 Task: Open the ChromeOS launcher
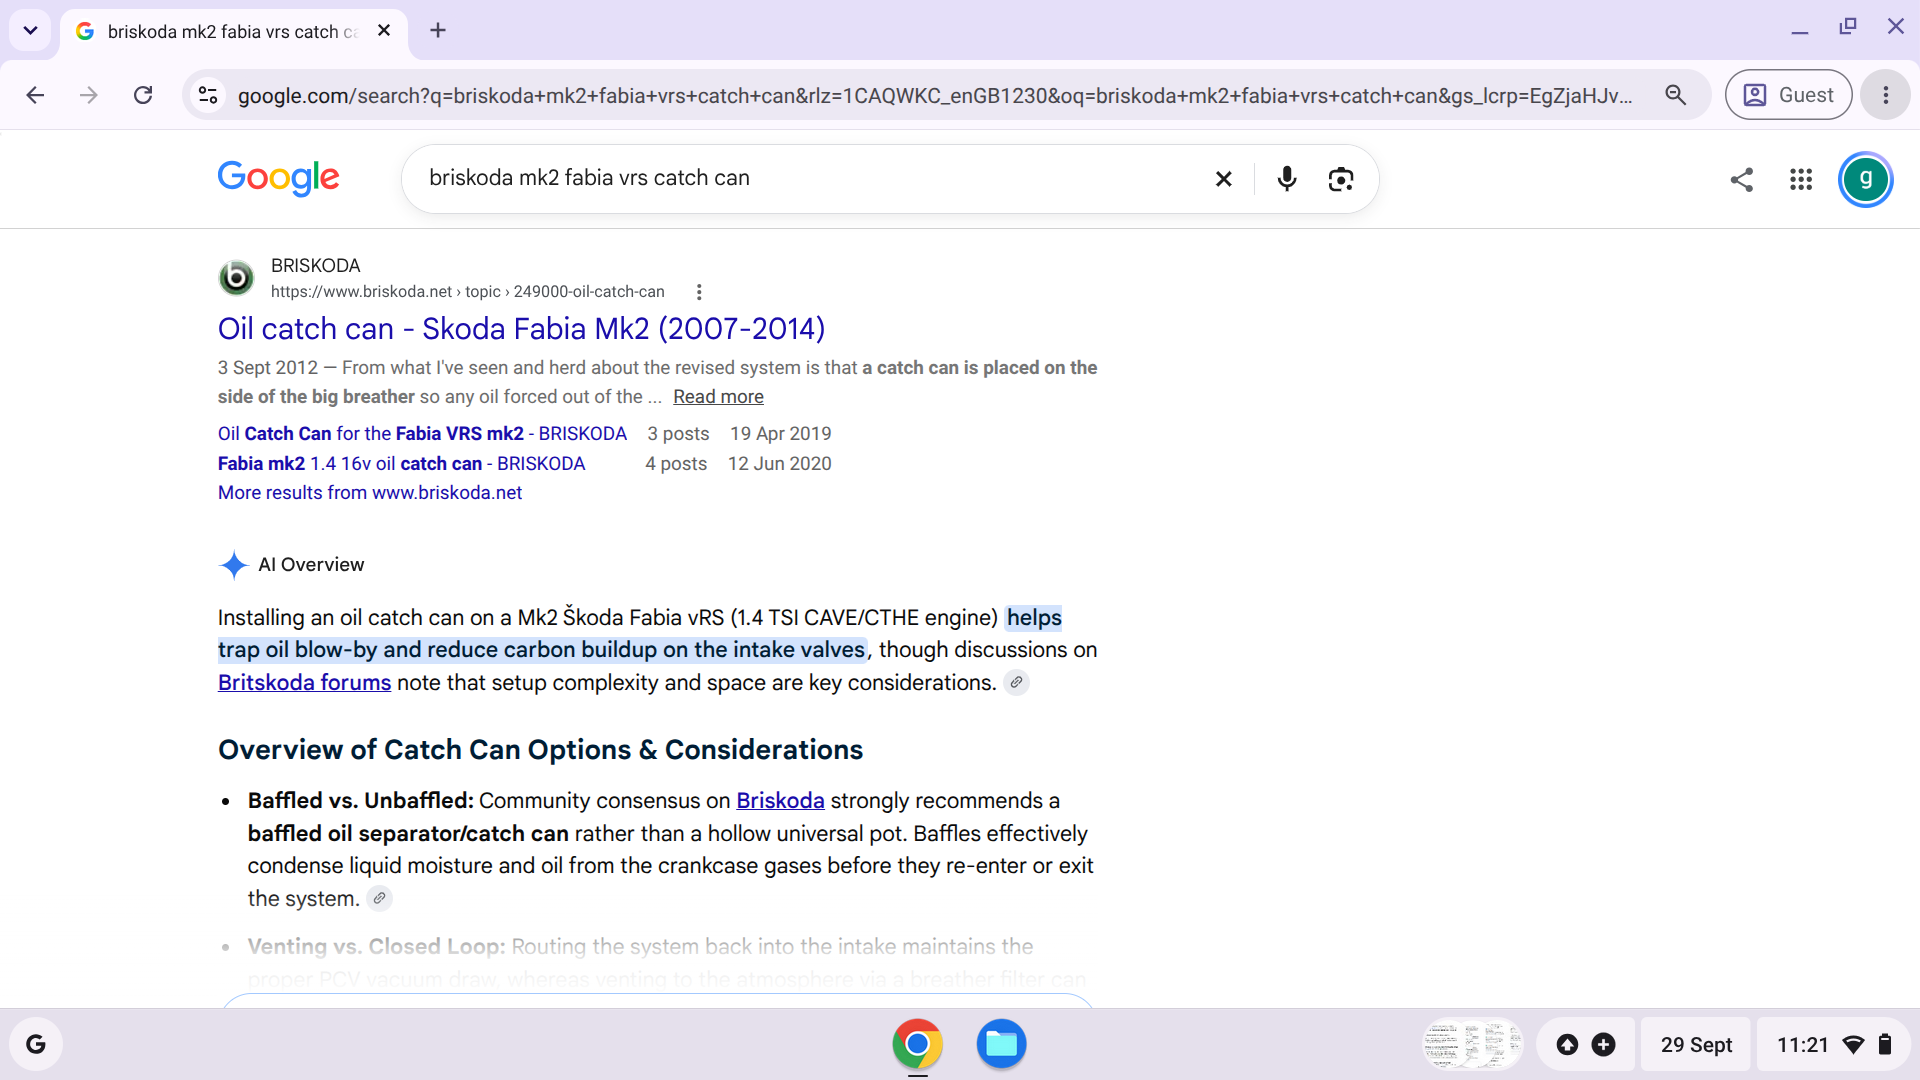click(36, 1044)
